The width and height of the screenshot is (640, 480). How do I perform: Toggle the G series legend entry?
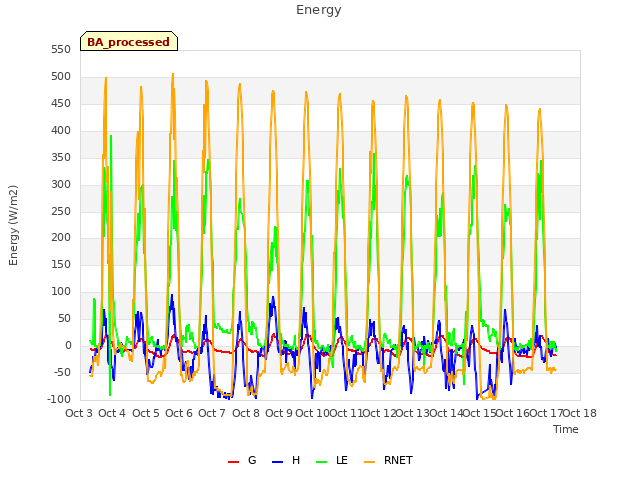tap(242, 460)
